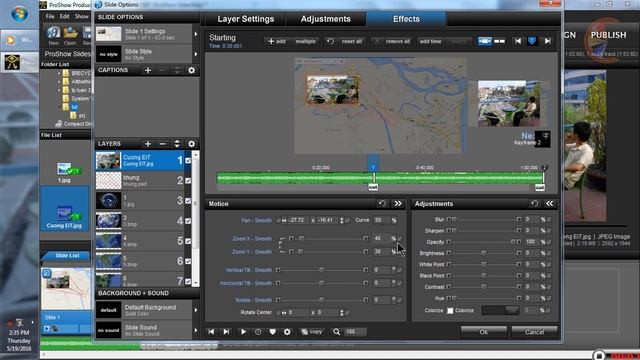Copy Adjustments from previous keyframe arrows
The image size is (640, 360).
[549, 204]
